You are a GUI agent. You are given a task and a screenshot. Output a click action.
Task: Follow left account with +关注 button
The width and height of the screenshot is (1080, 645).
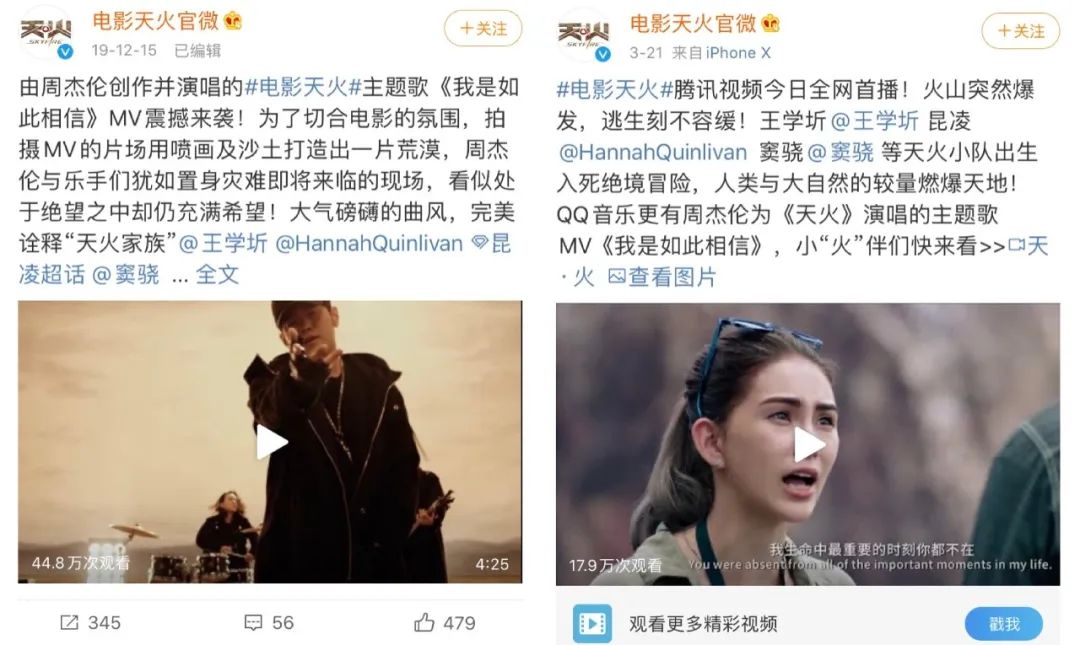coord(483,28)
